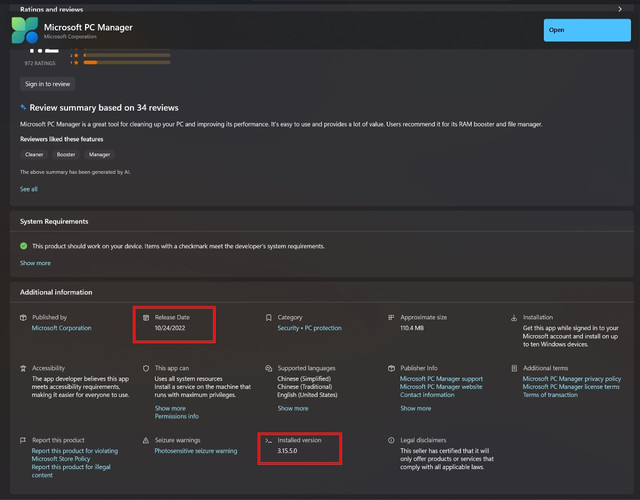Show more supported languages
This screenshot has height=500, width=640.
pyautogui.click(x=293, y=408)
